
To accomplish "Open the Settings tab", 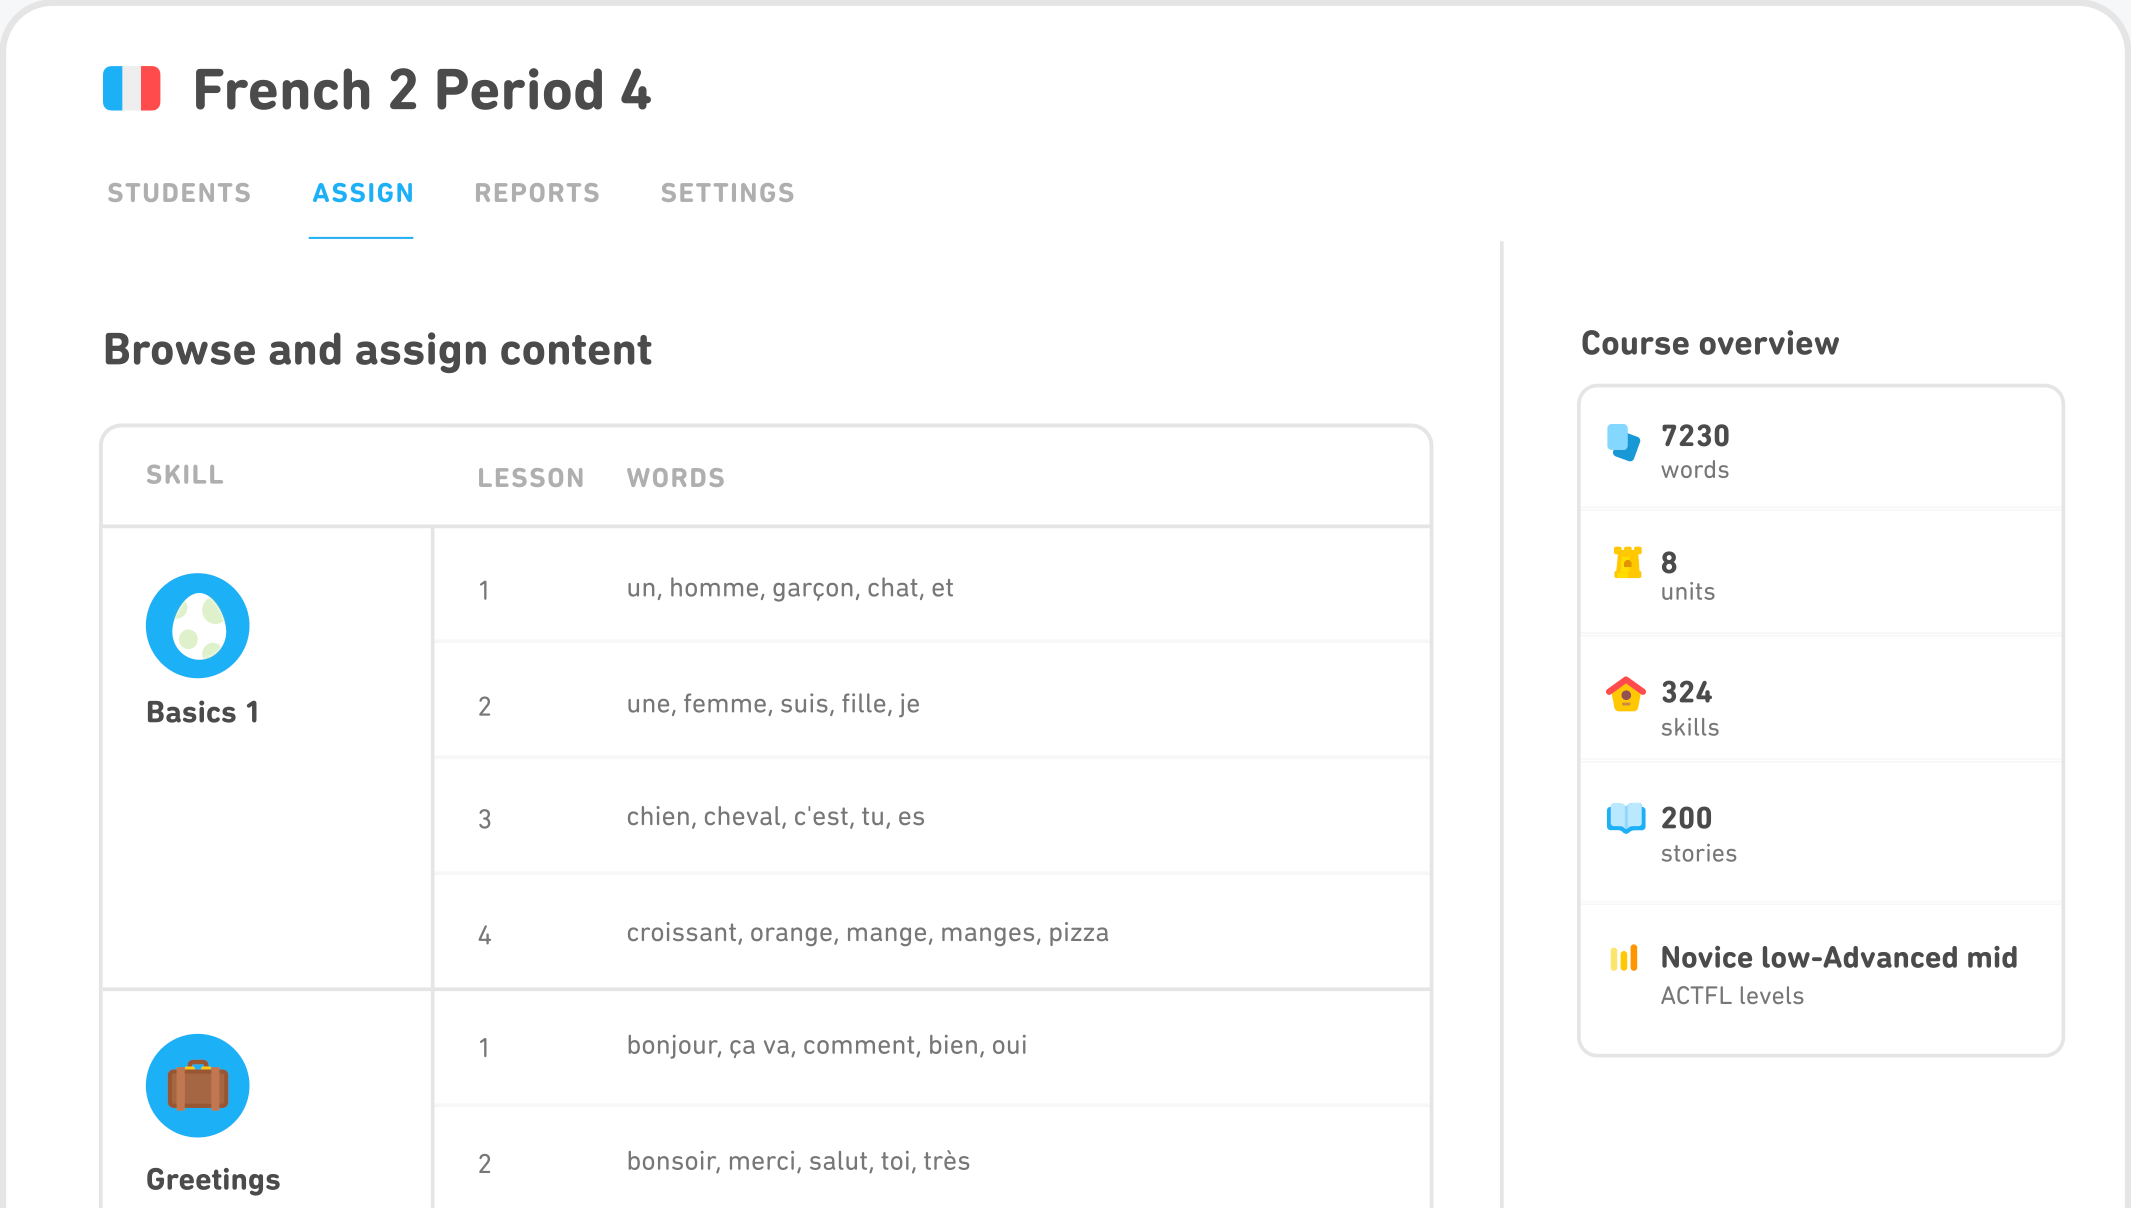I will point(727,193).
